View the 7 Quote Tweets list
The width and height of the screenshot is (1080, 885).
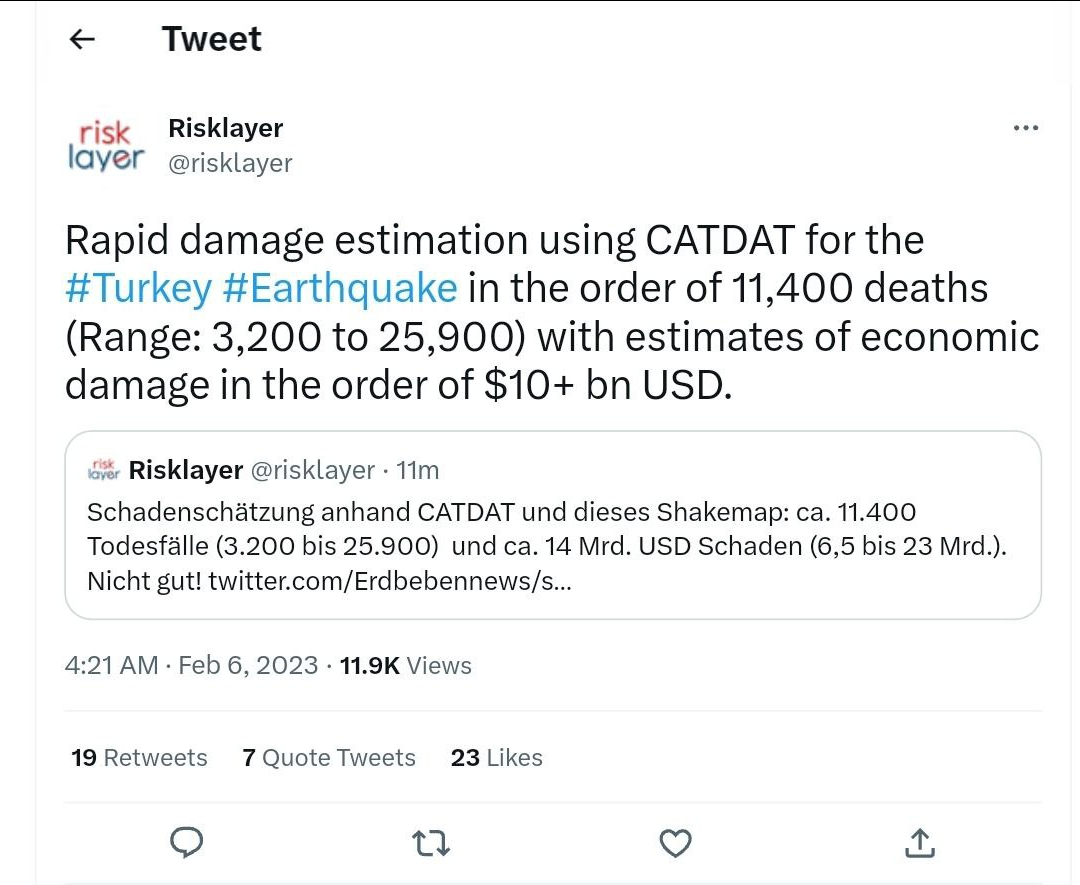pos(328,758)
